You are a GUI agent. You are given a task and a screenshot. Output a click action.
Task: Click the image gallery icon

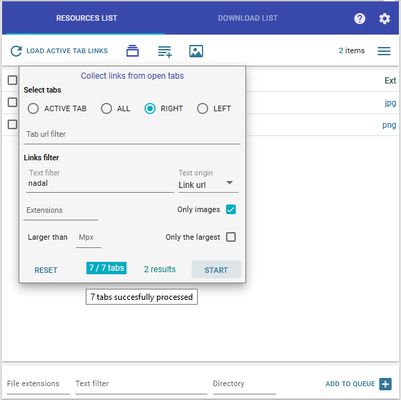[196, 51]
